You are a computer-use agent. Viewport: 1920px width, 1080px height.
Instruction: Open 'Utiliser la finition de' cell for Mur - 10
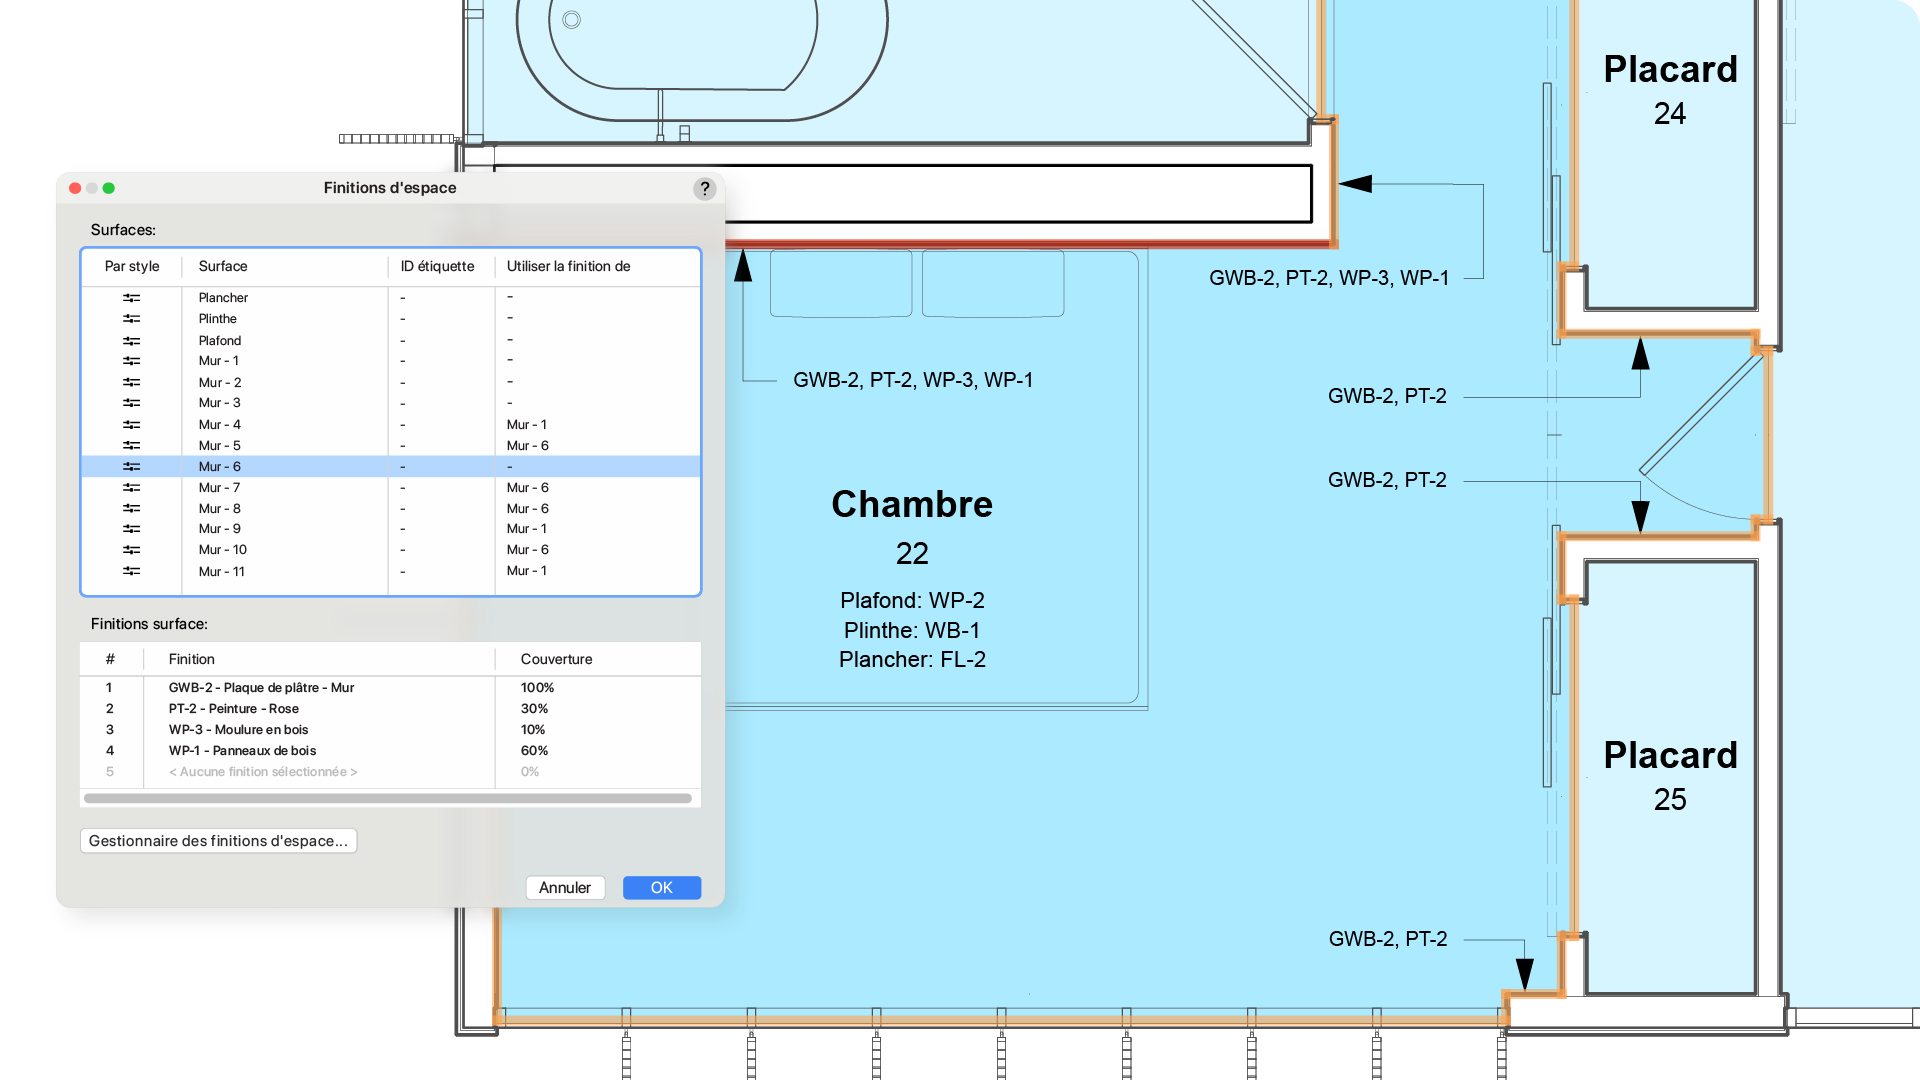(x=527, y=550)
